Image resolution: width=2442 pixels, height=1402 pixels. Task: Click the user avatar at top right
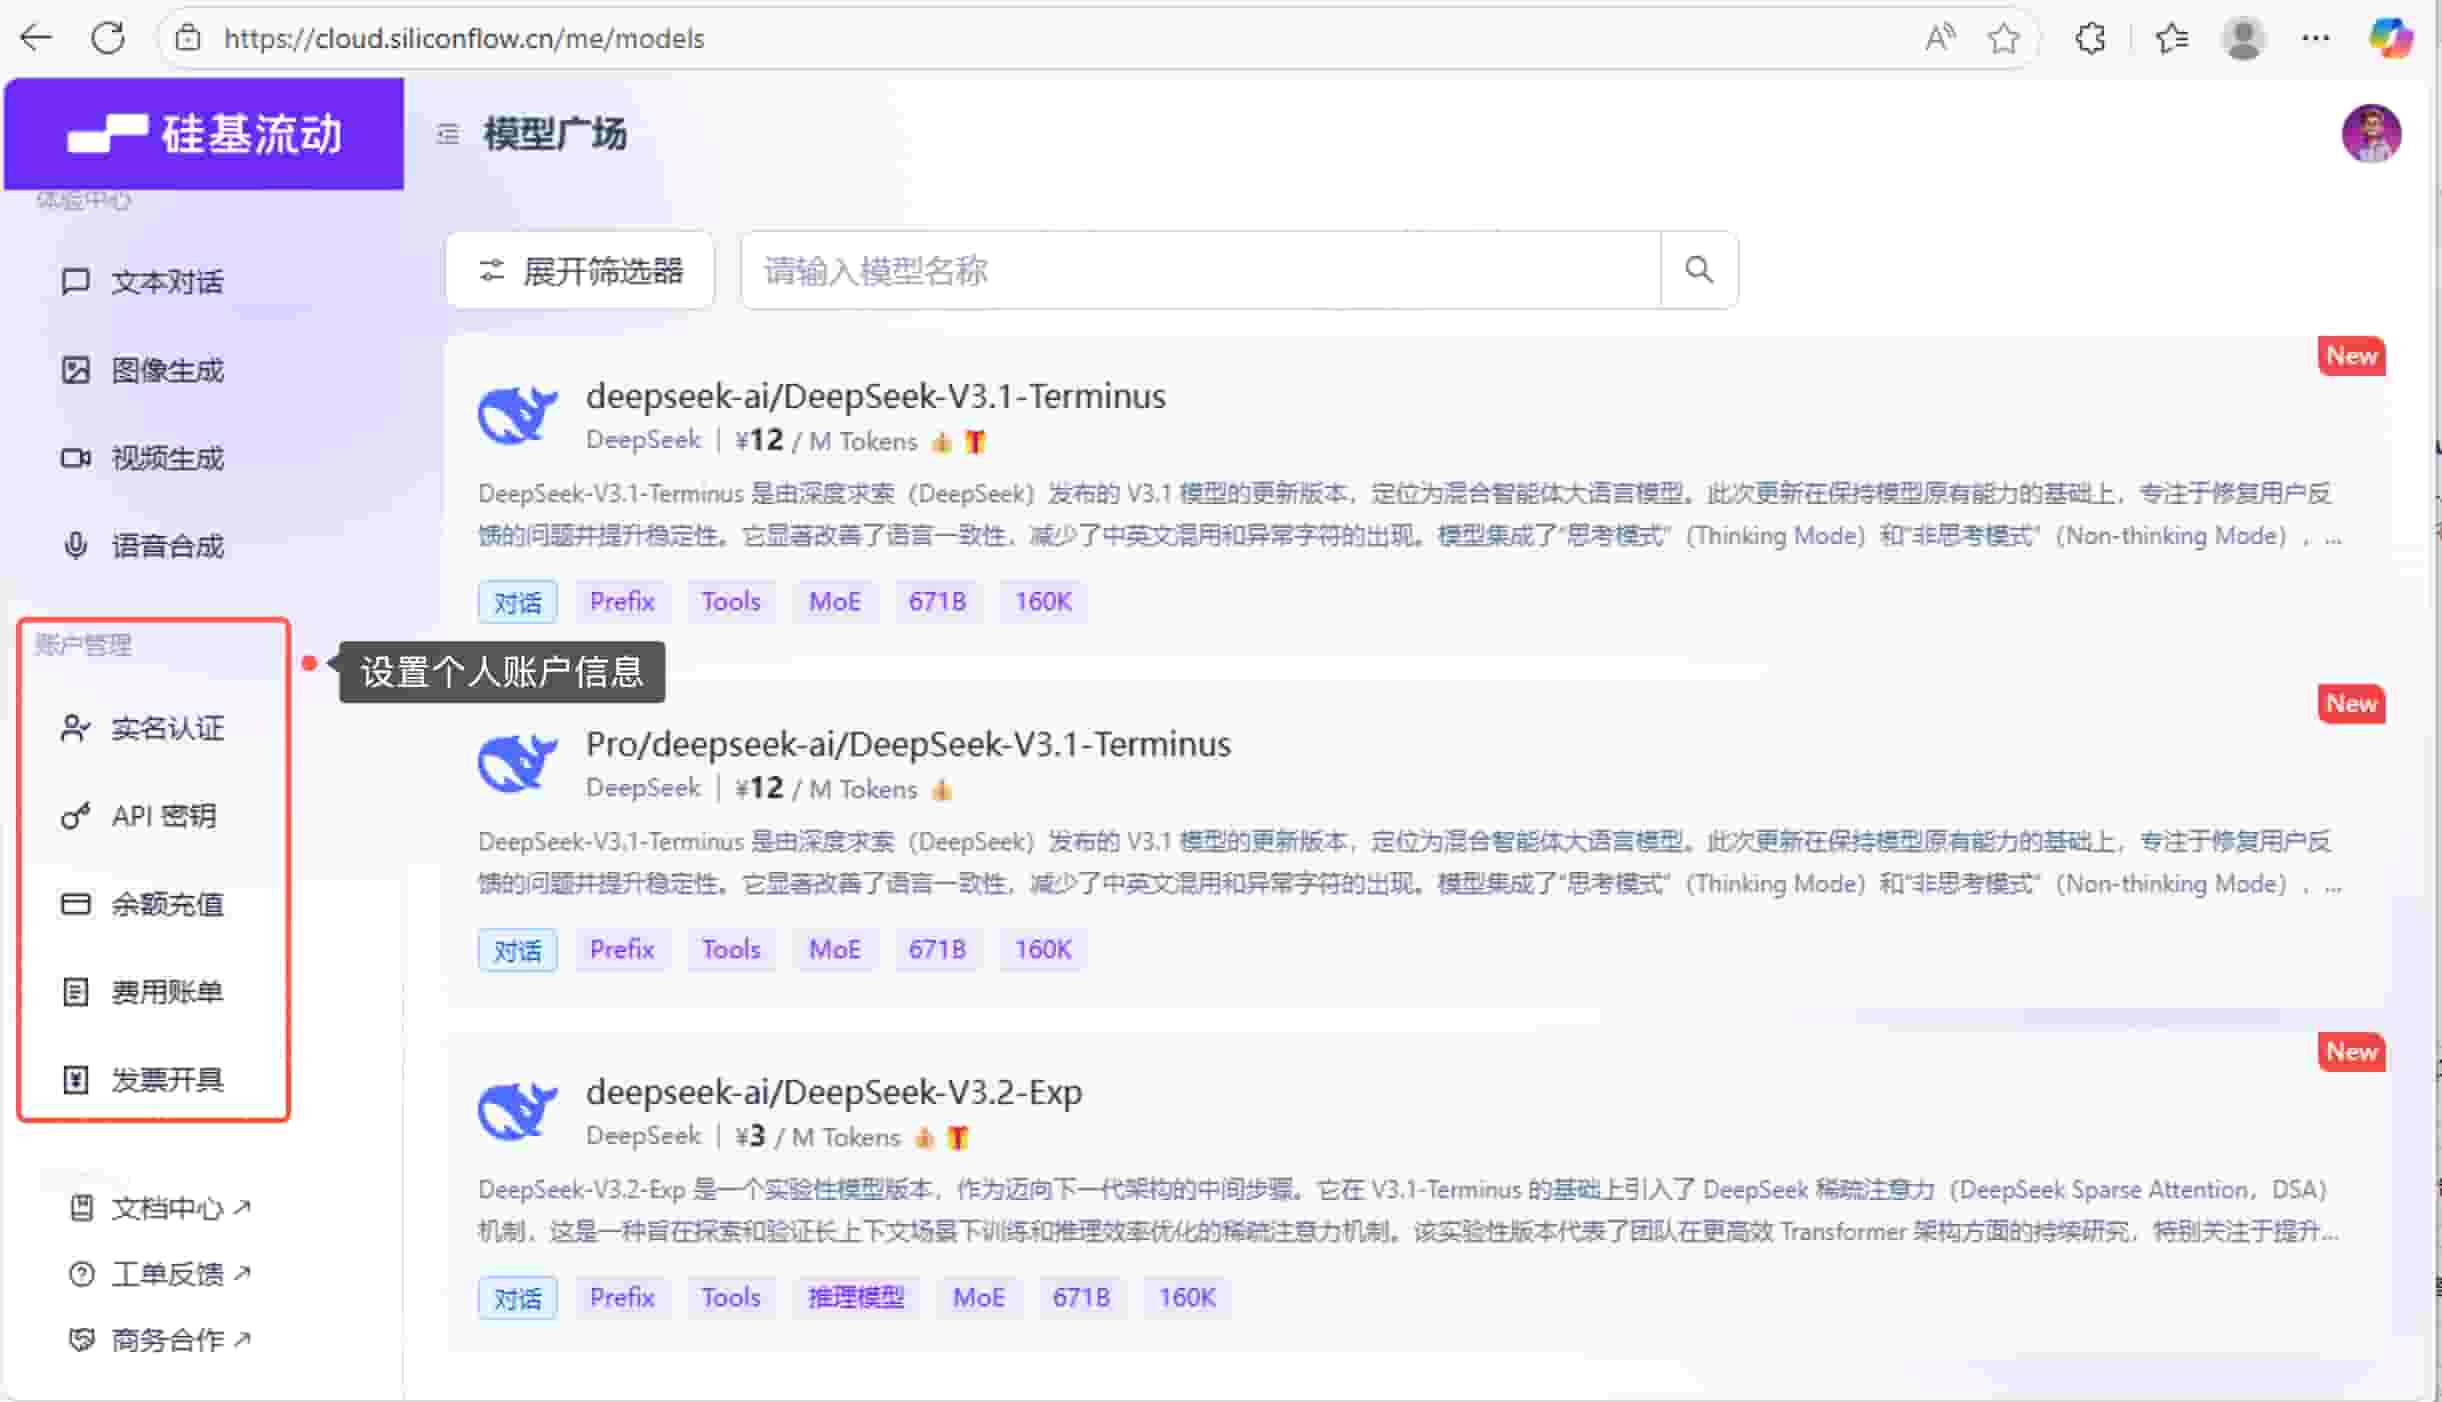click(2373, 133)
